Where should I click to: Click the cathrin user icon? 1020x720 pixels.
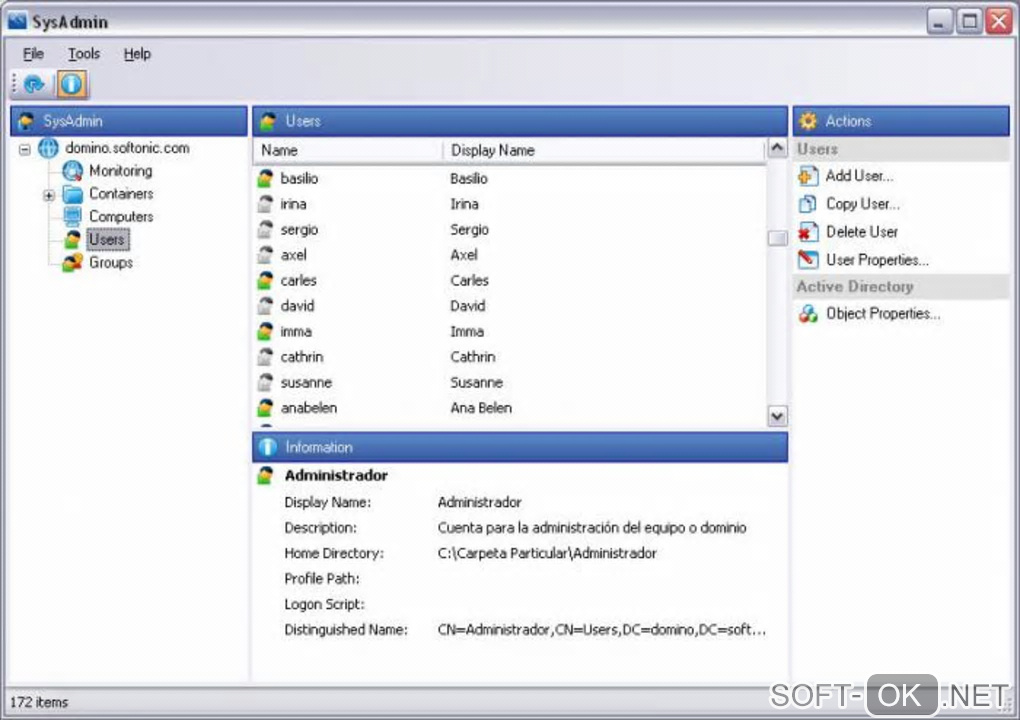click(265, 356)
